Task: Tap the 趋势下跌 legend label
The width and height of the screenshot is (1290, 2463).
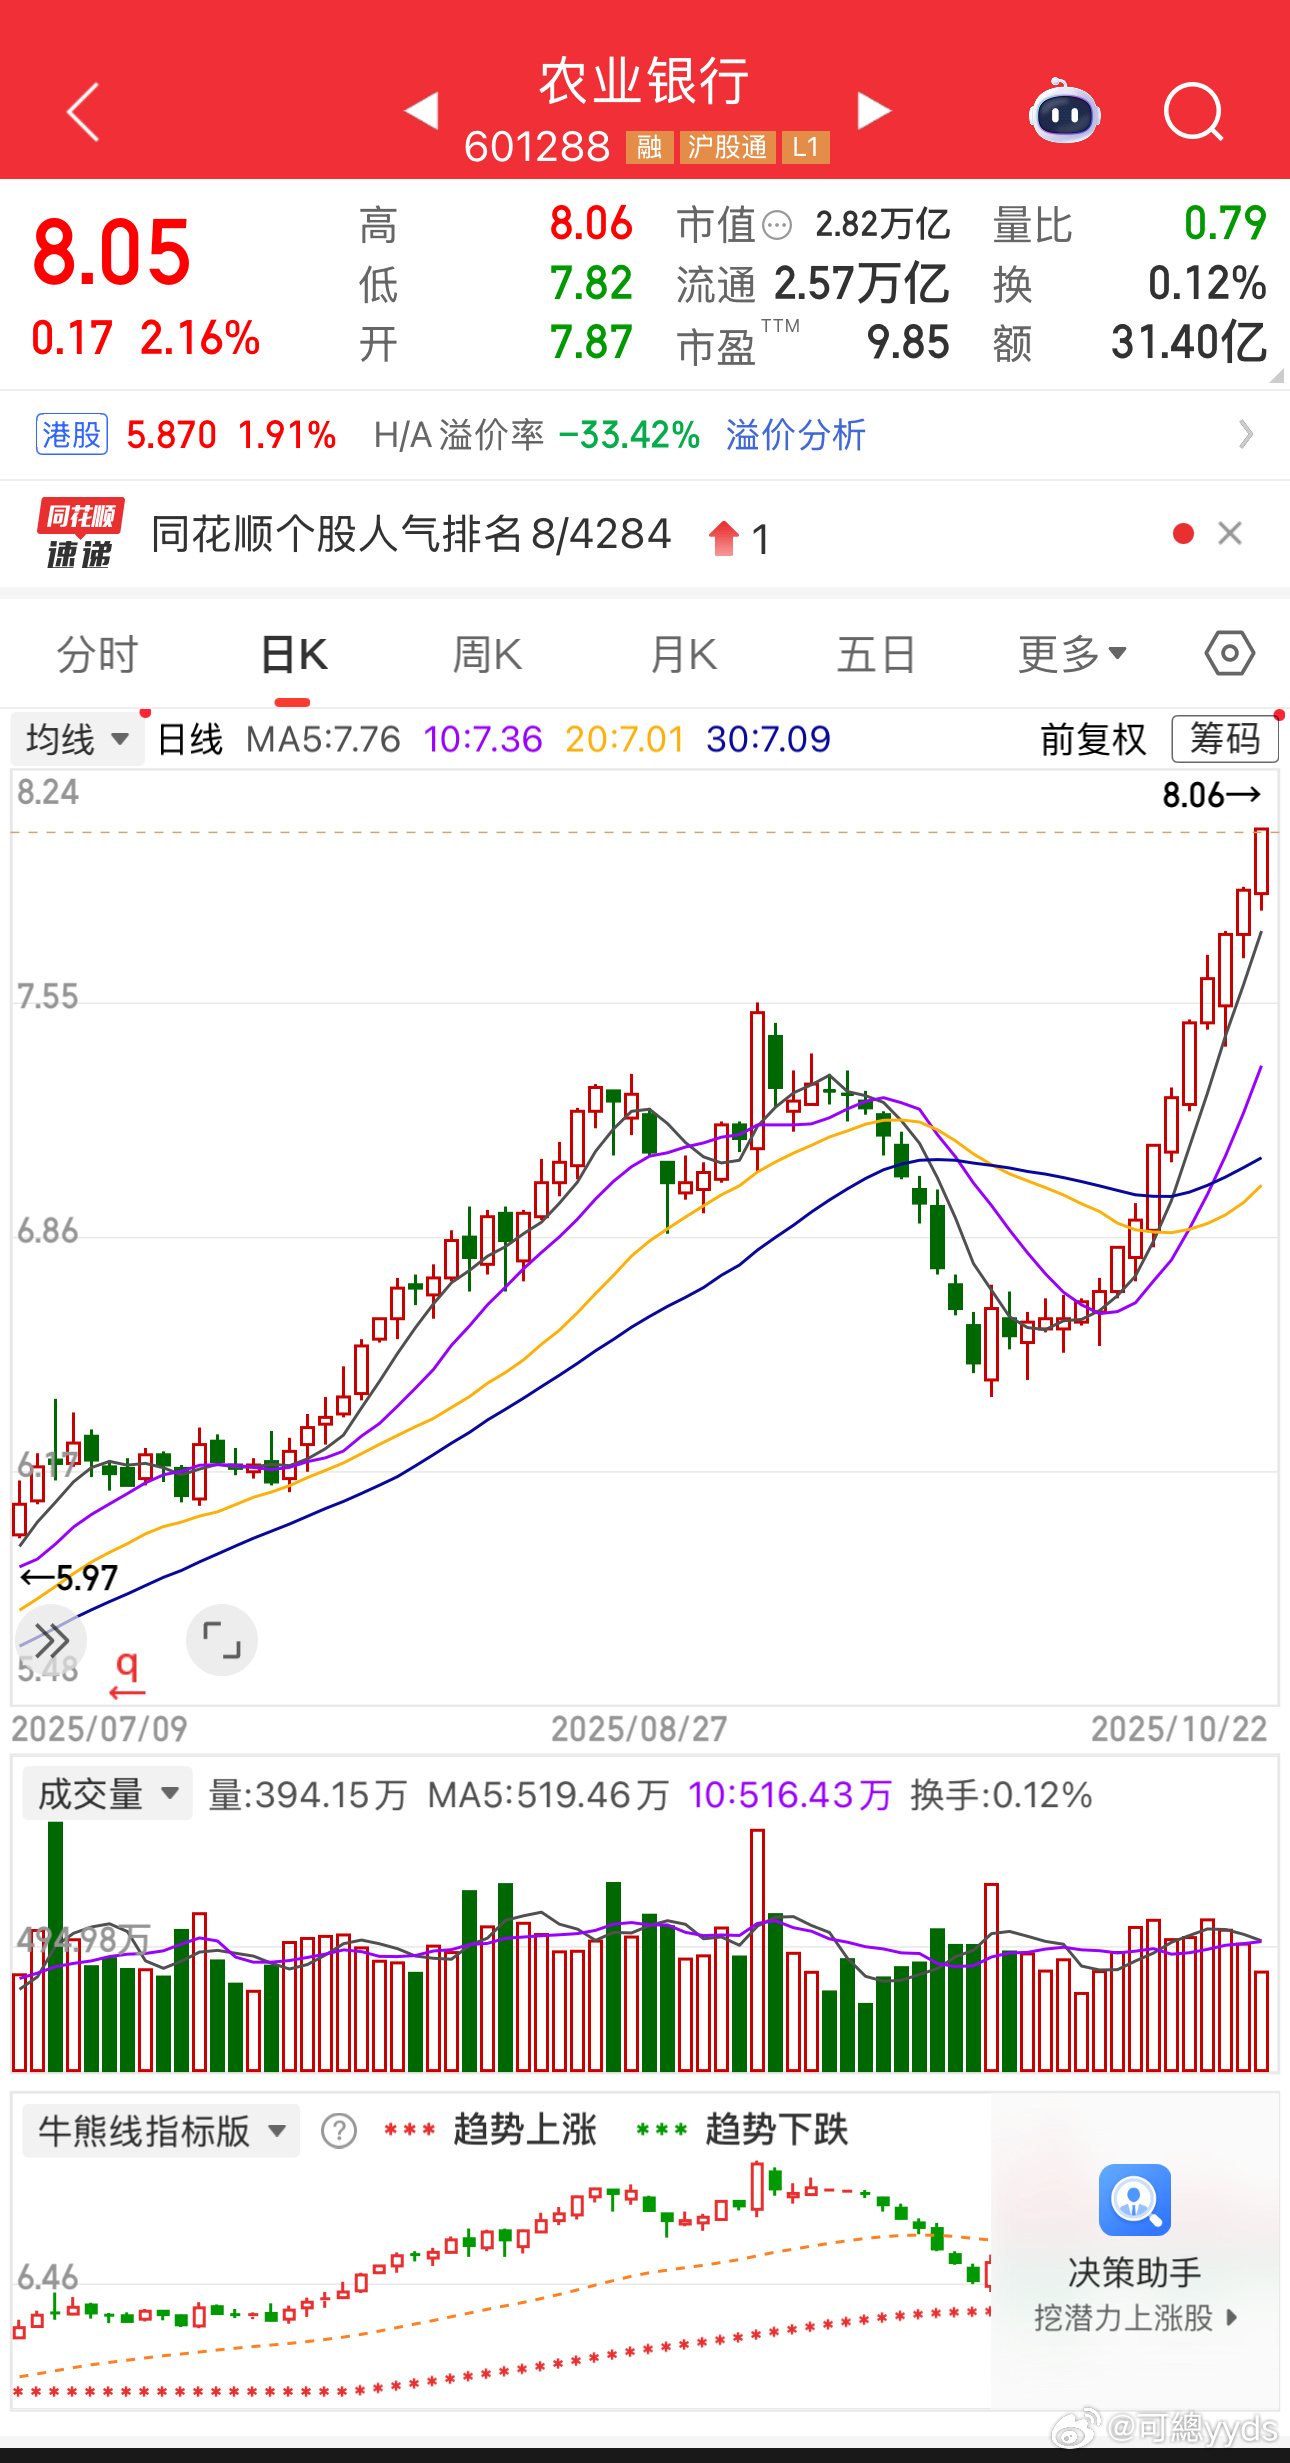Action: [x=776, y=2130]
